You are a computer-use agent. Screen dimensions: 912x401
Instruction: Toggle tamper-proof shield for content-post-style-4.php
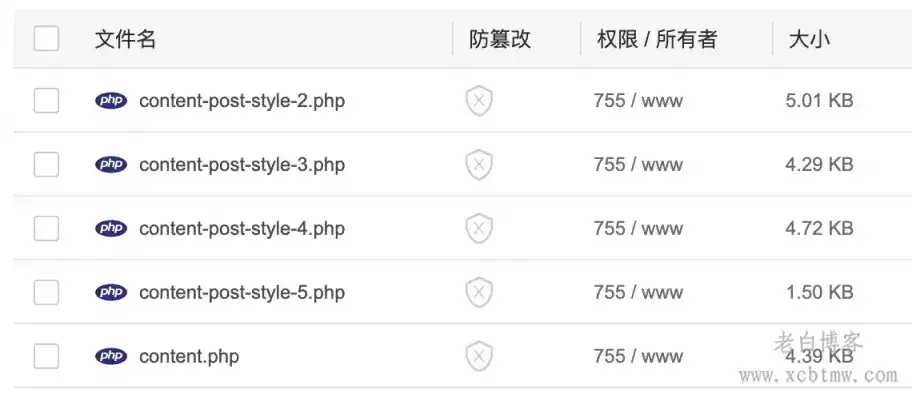click(x=479, y=229)
